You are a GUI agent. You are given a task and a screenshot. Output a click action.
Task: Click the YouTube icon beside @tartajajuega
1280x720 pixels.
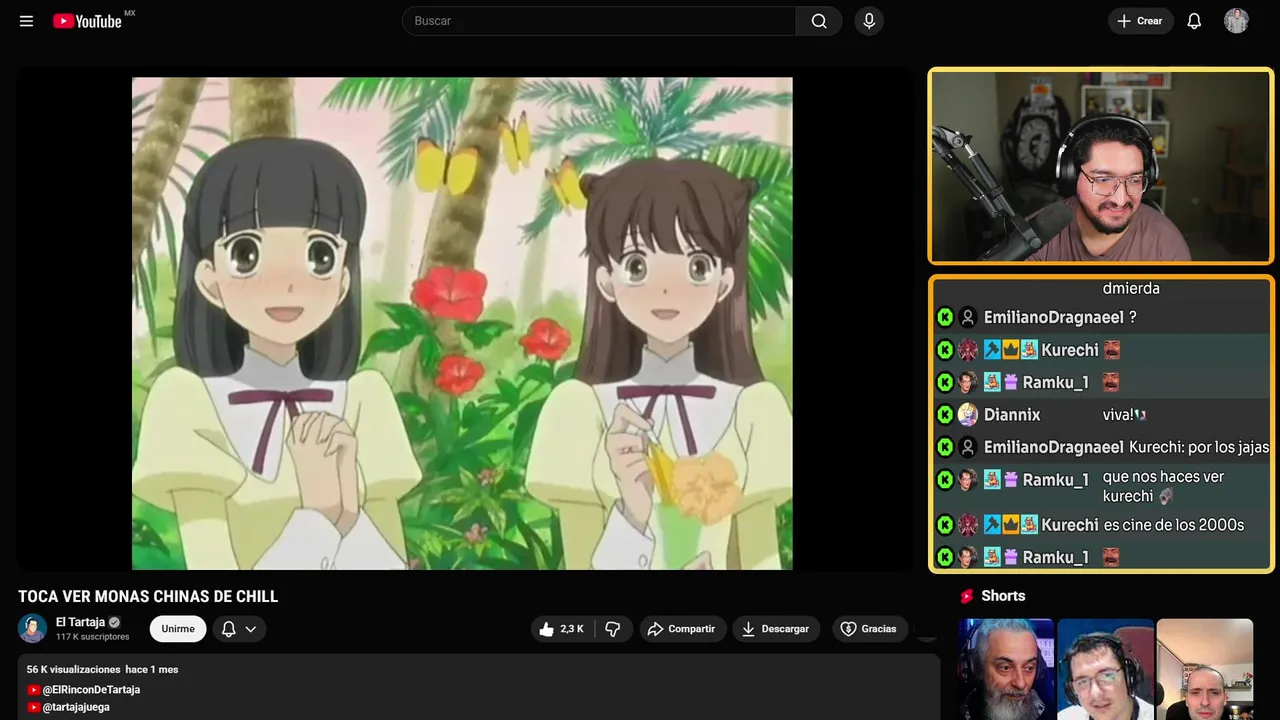click(34, 707)
